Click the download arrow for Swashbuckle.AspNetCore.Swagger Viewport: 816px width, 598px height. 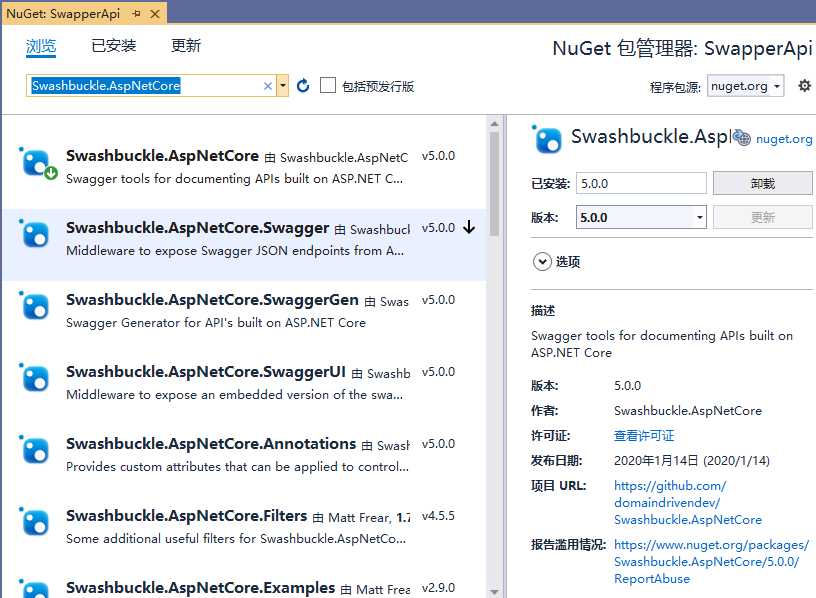pos(469,227)
